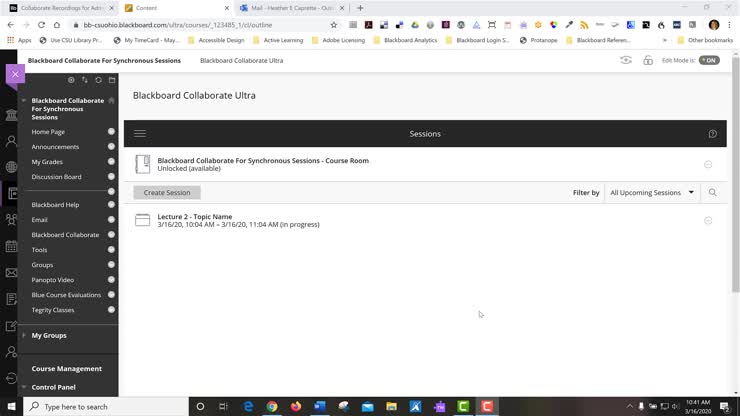Viewport: 740px width, 416px height.
Task: Open All Upcoming Sessions filter dropdown
Action: click(652, 193)
